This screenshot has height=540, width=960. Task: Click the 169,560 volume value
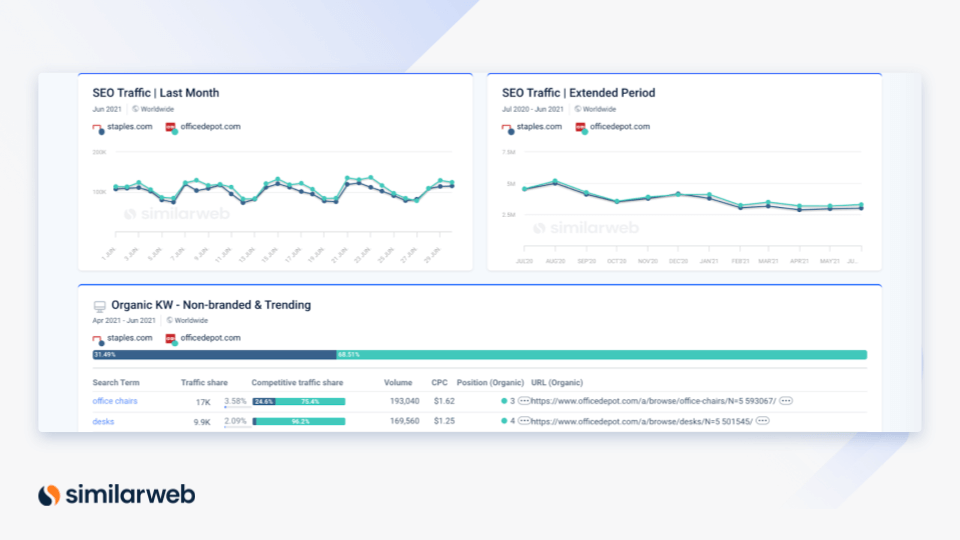tap(405, 421)
